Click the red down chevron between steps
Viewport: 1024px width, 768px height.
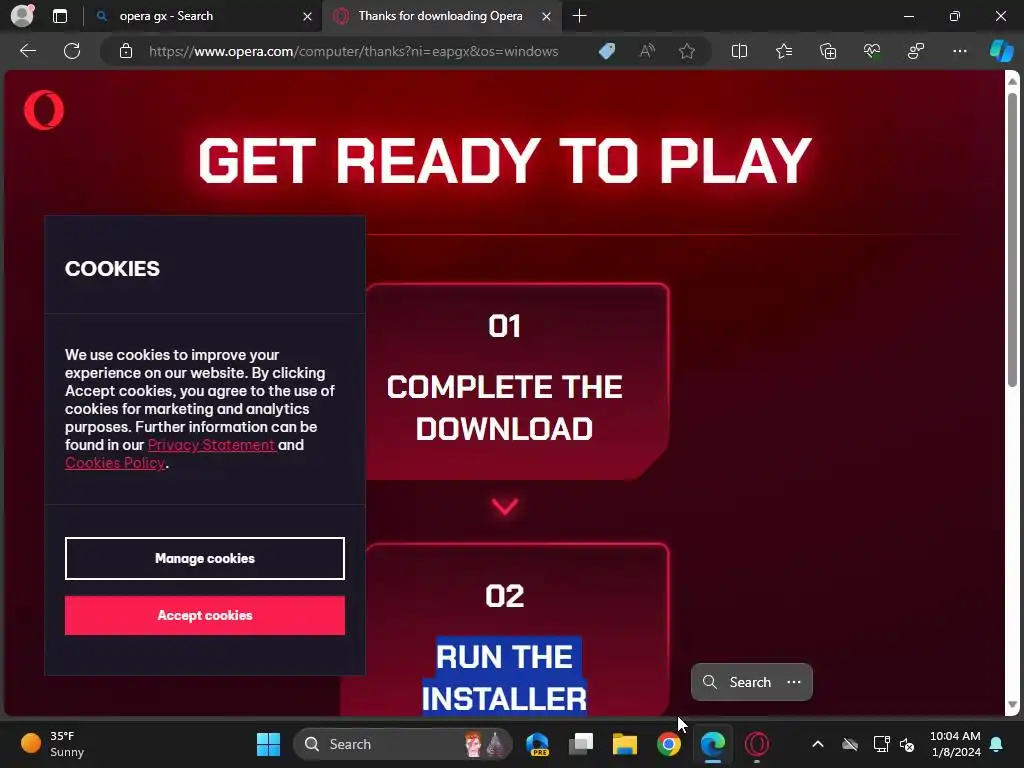pos(505,506)
